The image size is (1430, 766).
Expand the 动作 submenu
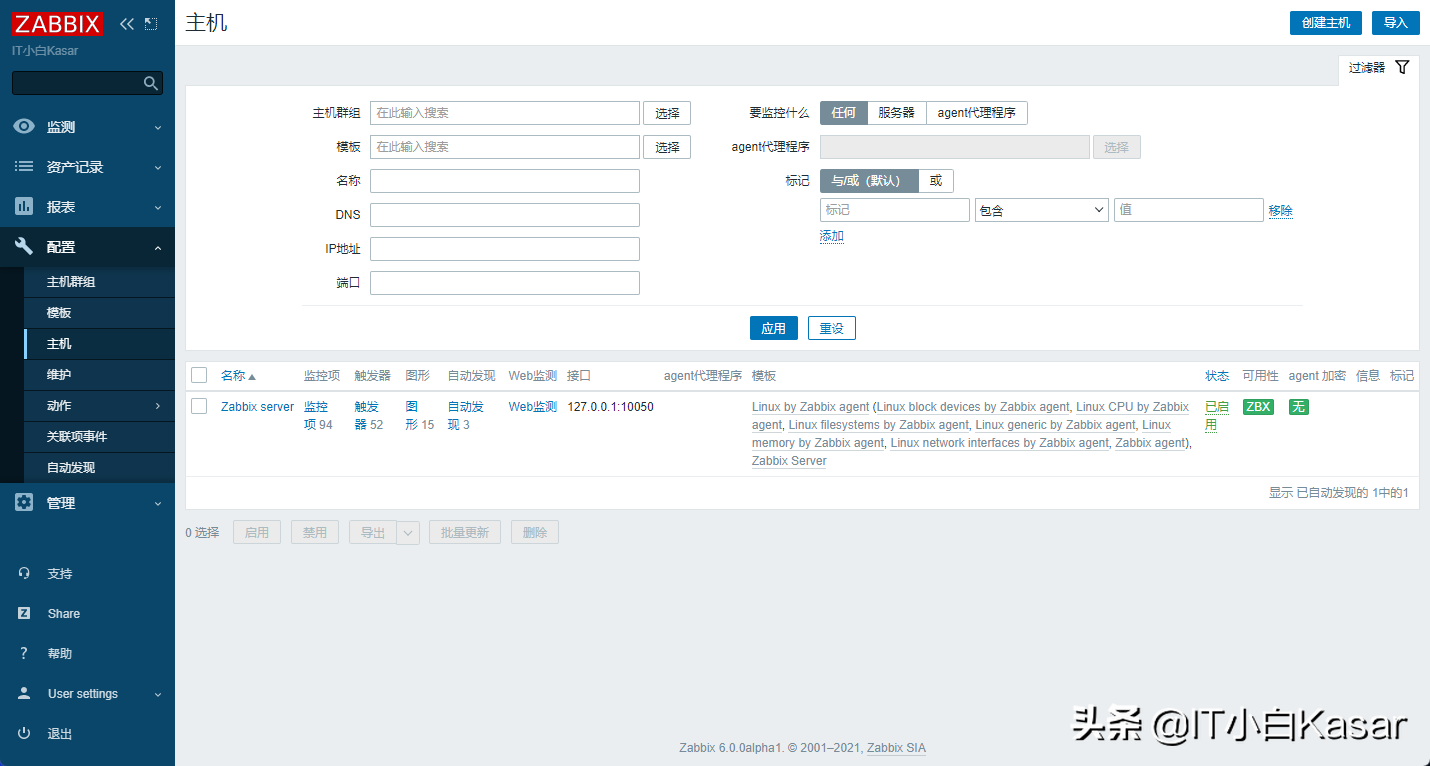click(99, 405)
